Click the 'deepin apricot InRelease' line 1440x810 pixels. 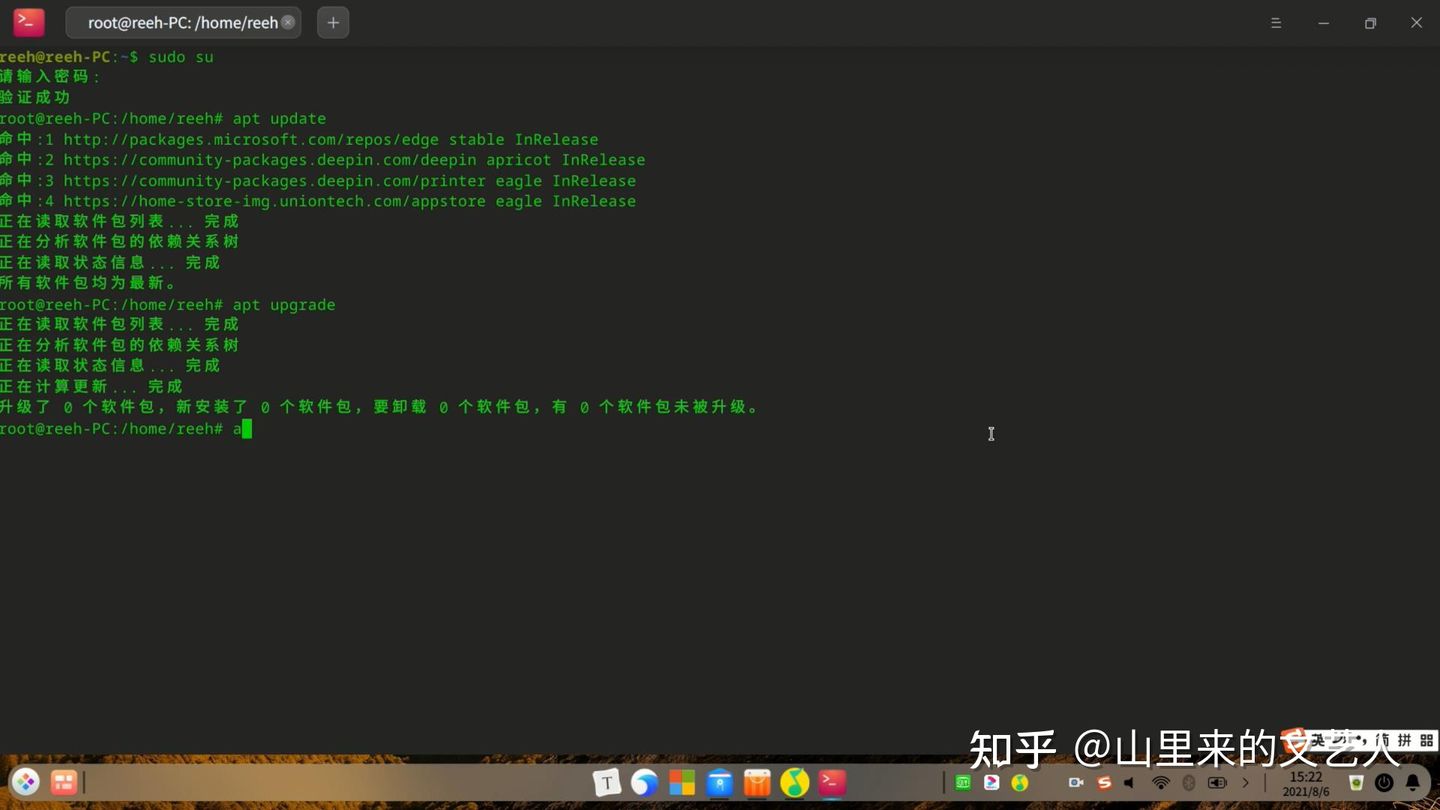(323, 159)
